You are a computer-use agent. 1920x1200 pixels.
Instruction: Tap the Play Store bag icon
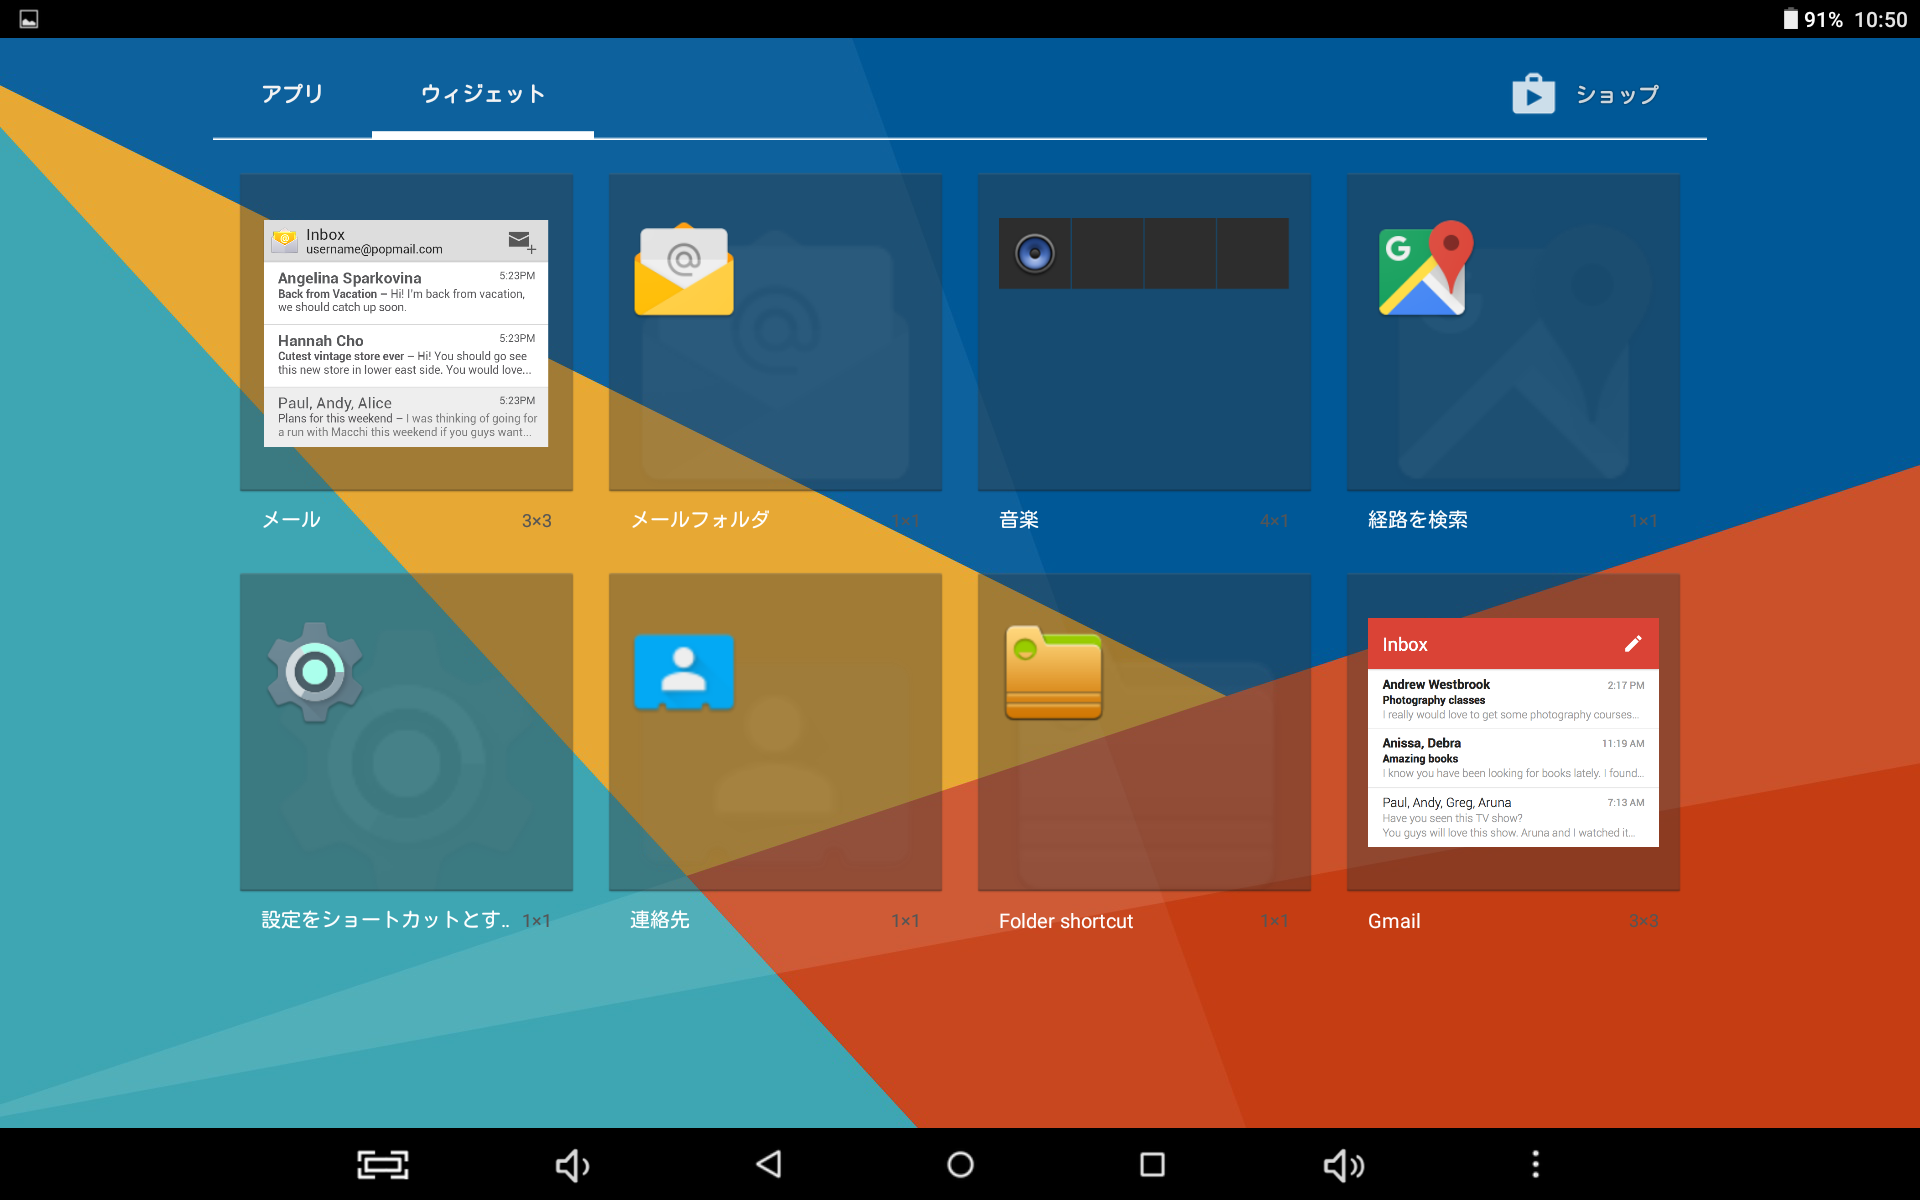pyautogui.click(x=1533, y=95)
